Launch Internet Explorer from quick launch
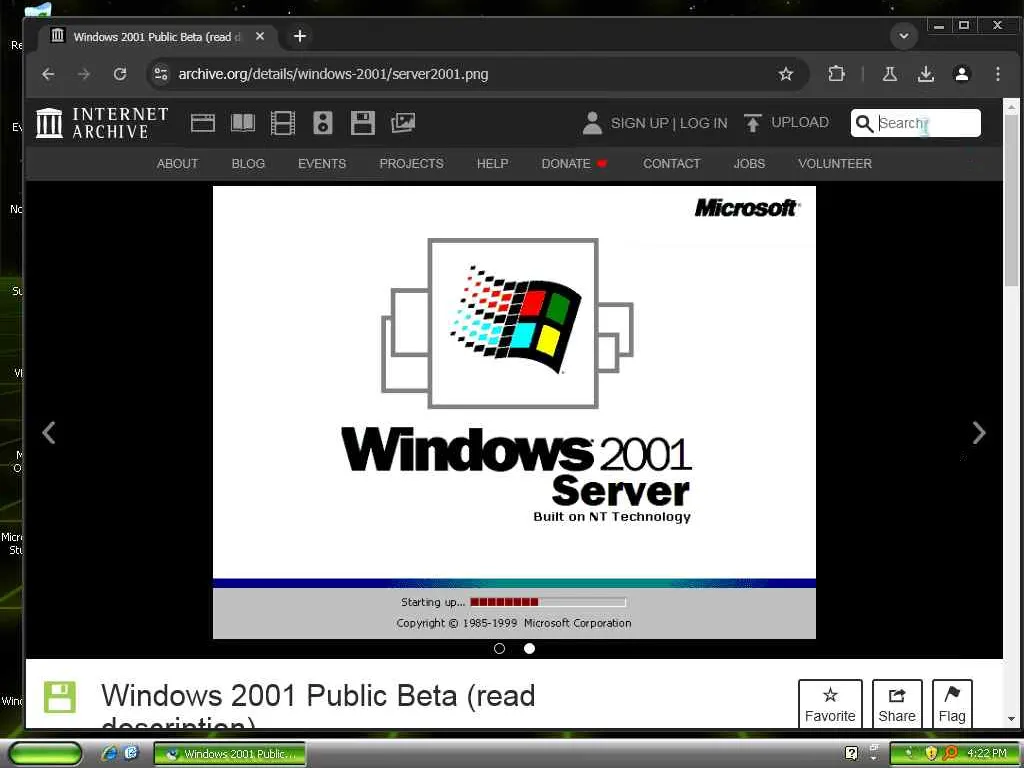 (x=110, y=753)
